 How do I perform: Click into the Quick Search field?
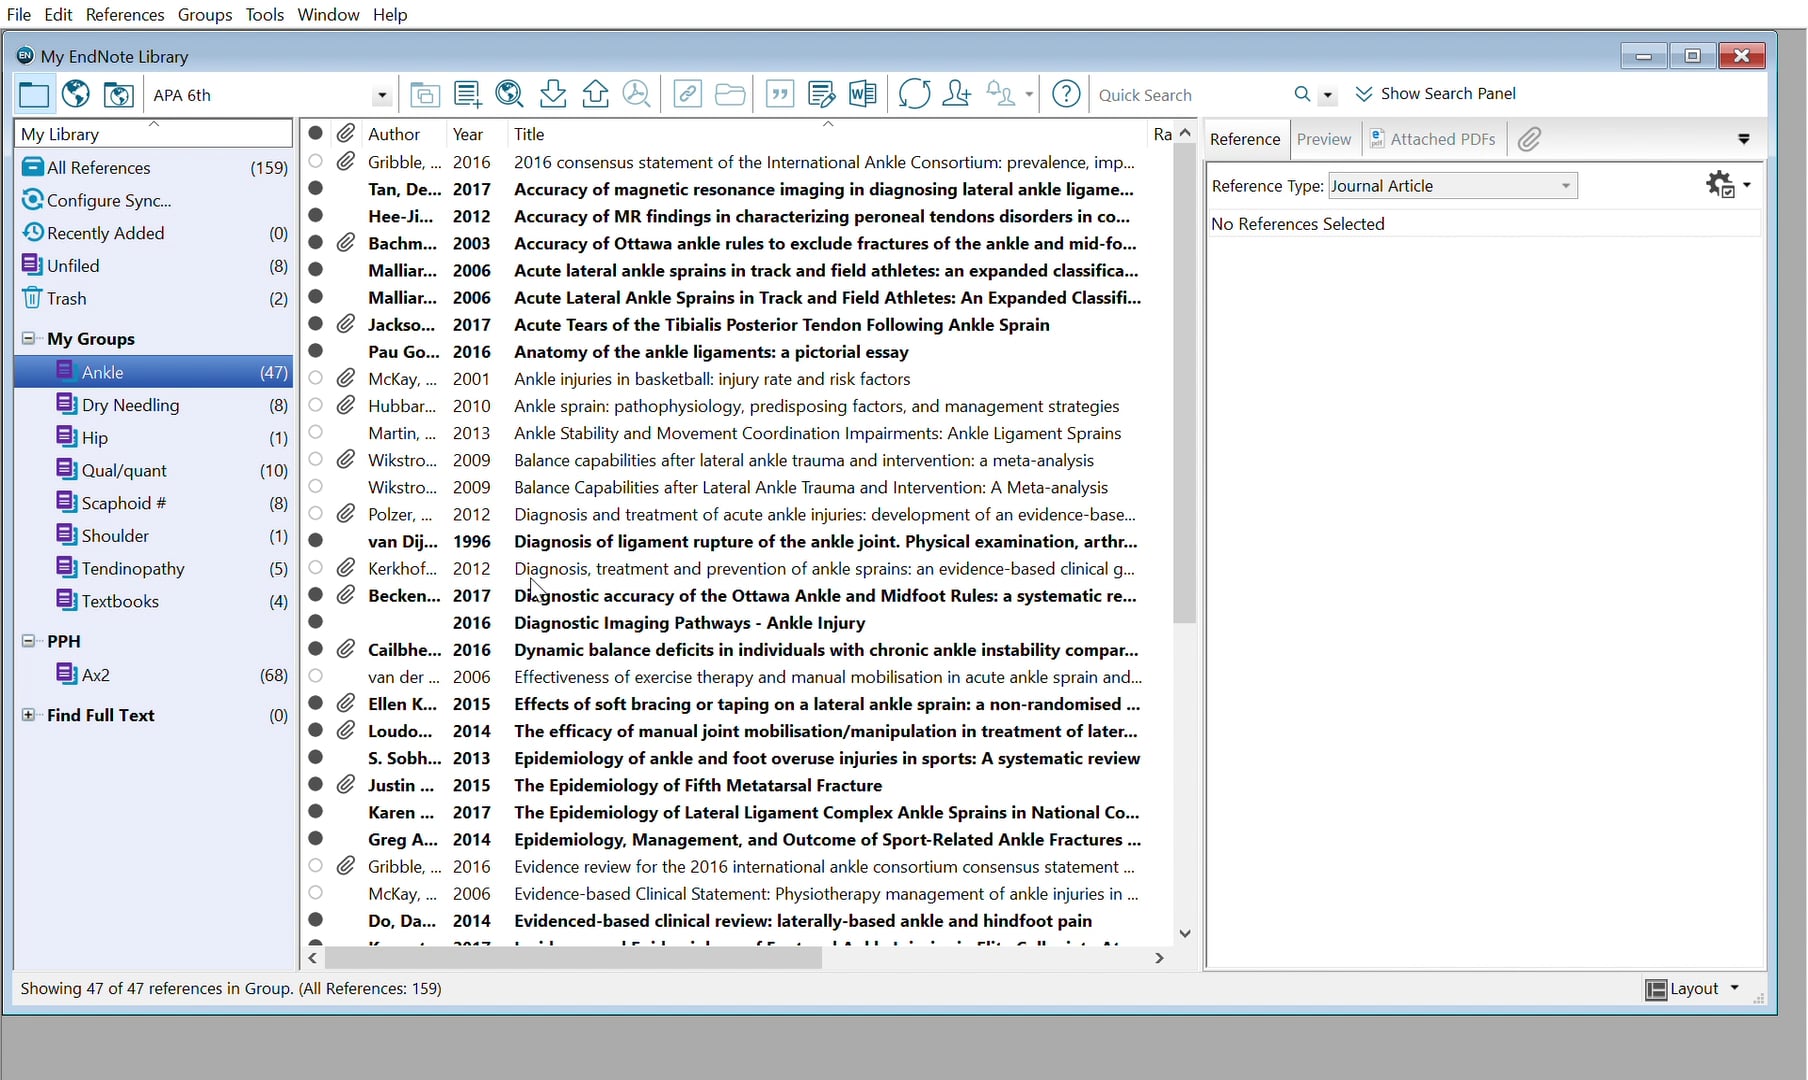click(1191, 95)
